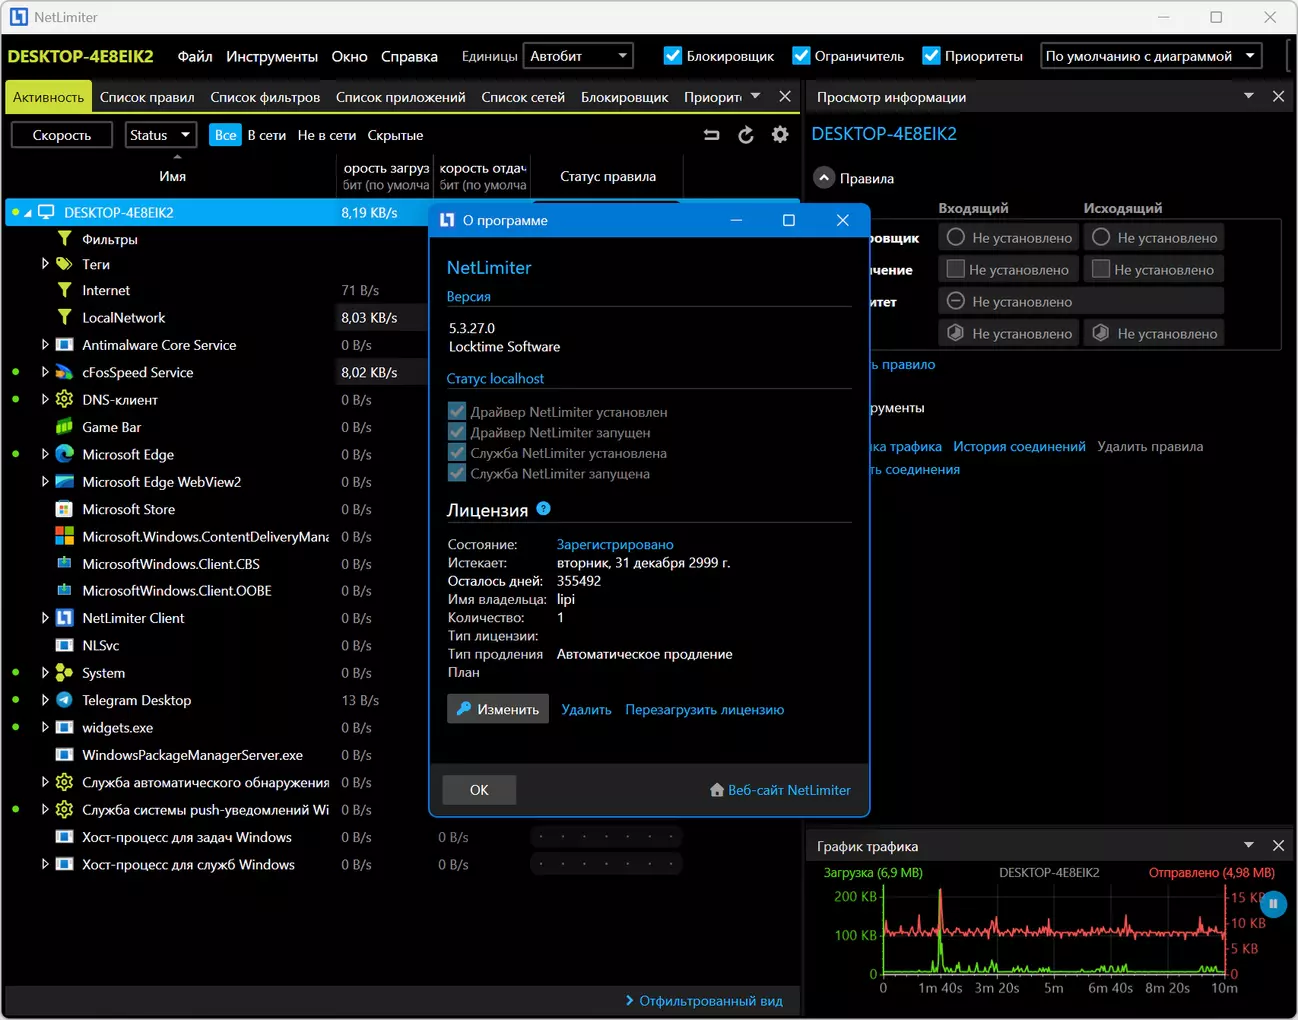Click the cFosSpeed Service icon
The width and height of the screenshot is (1298, 1020).
pyautogui.click(x=64, y=372)
